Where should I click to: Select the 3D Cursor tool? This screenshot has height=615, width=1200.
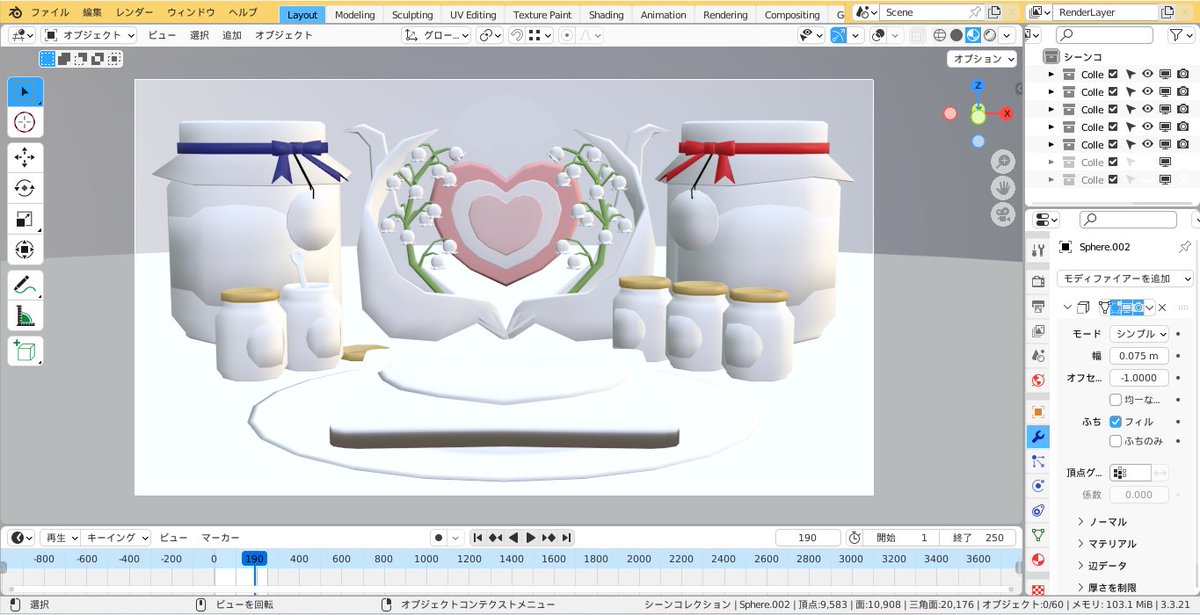point(25,123)
